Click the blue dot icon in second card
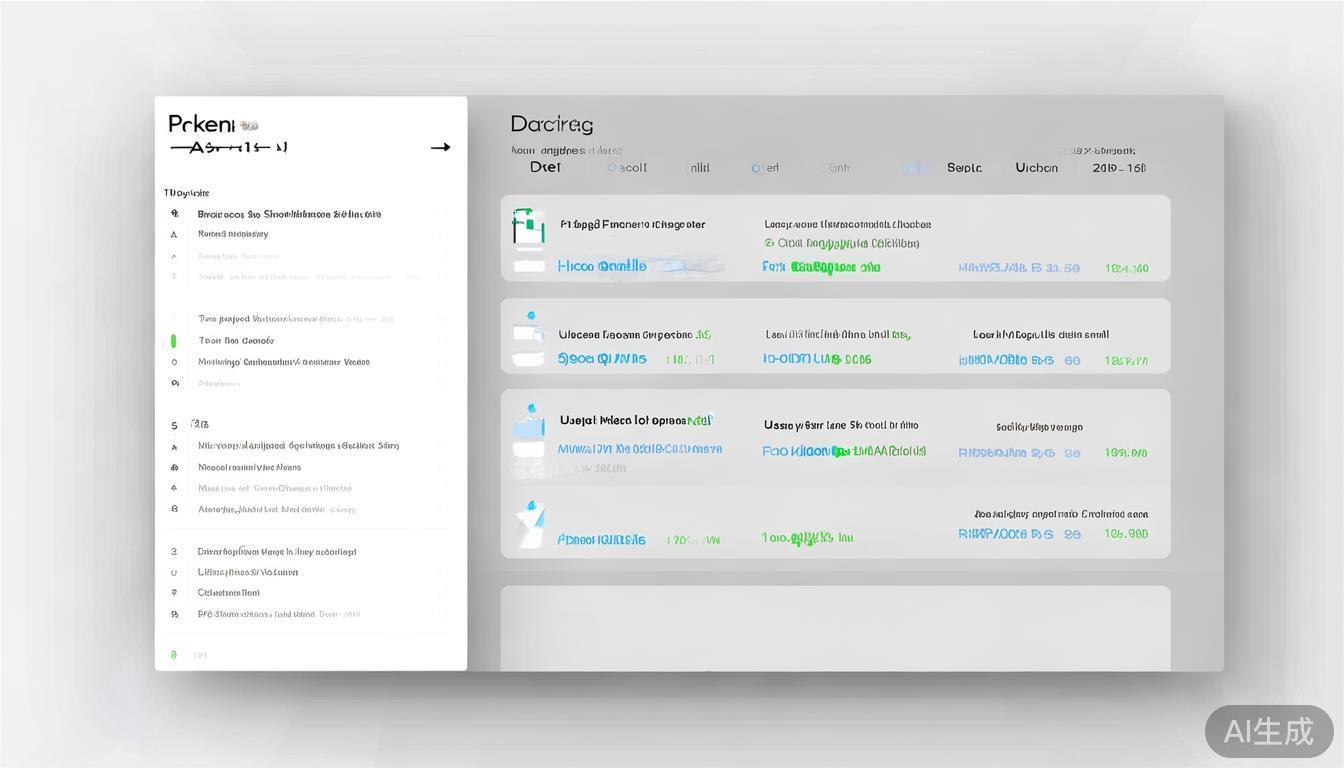Screen dimensions: 1344x768 pos(530,316)
